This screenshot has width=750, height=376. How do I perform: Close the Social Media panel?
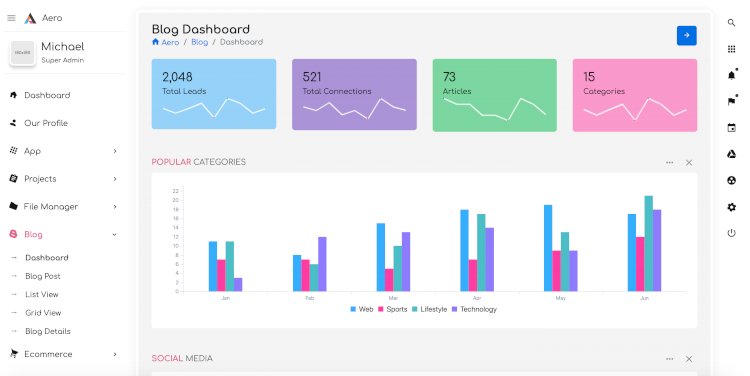(x=689, y=359)
